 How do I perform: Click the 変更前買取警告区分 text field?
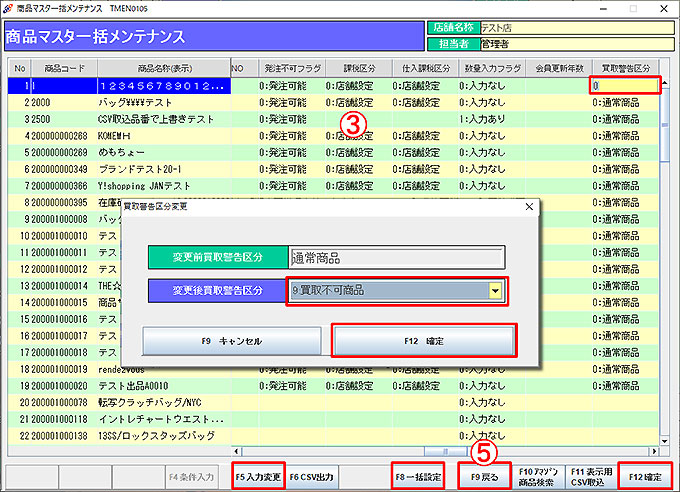[x=396, y=257]
